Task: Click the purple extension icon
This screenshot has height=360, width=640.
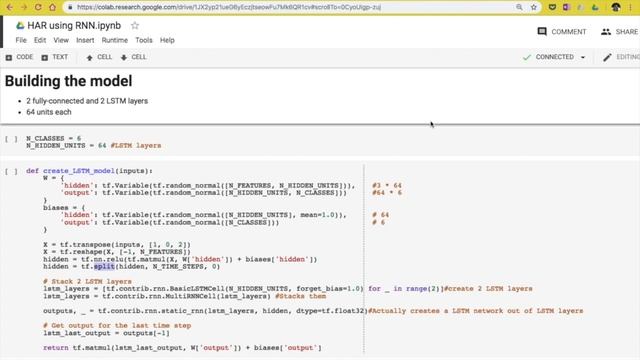Action: point(566,7)
